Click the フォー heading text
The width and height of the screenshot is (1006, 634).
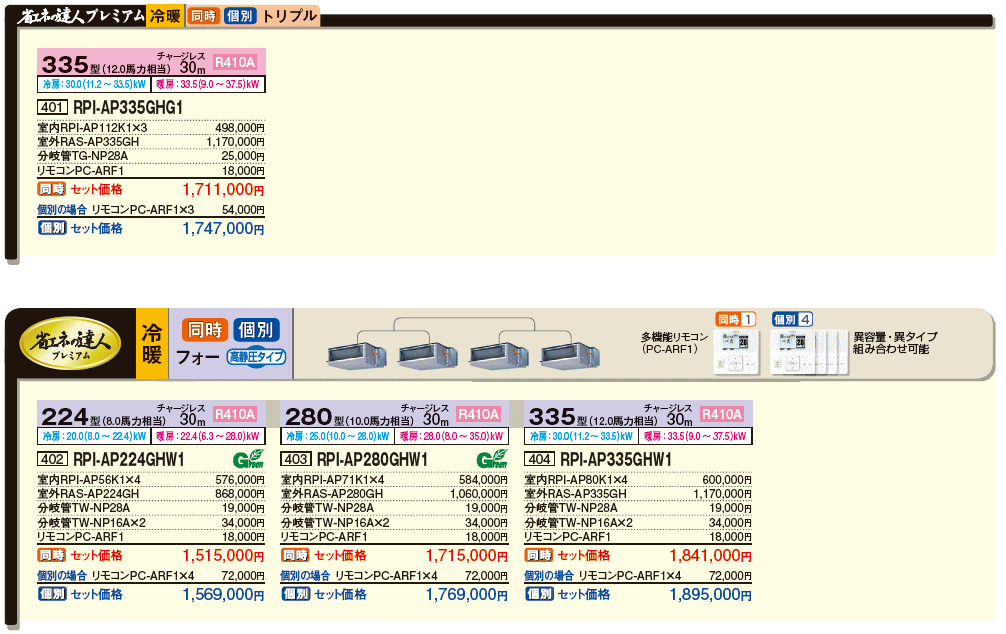pyautogui.click(x=198, y=357)
